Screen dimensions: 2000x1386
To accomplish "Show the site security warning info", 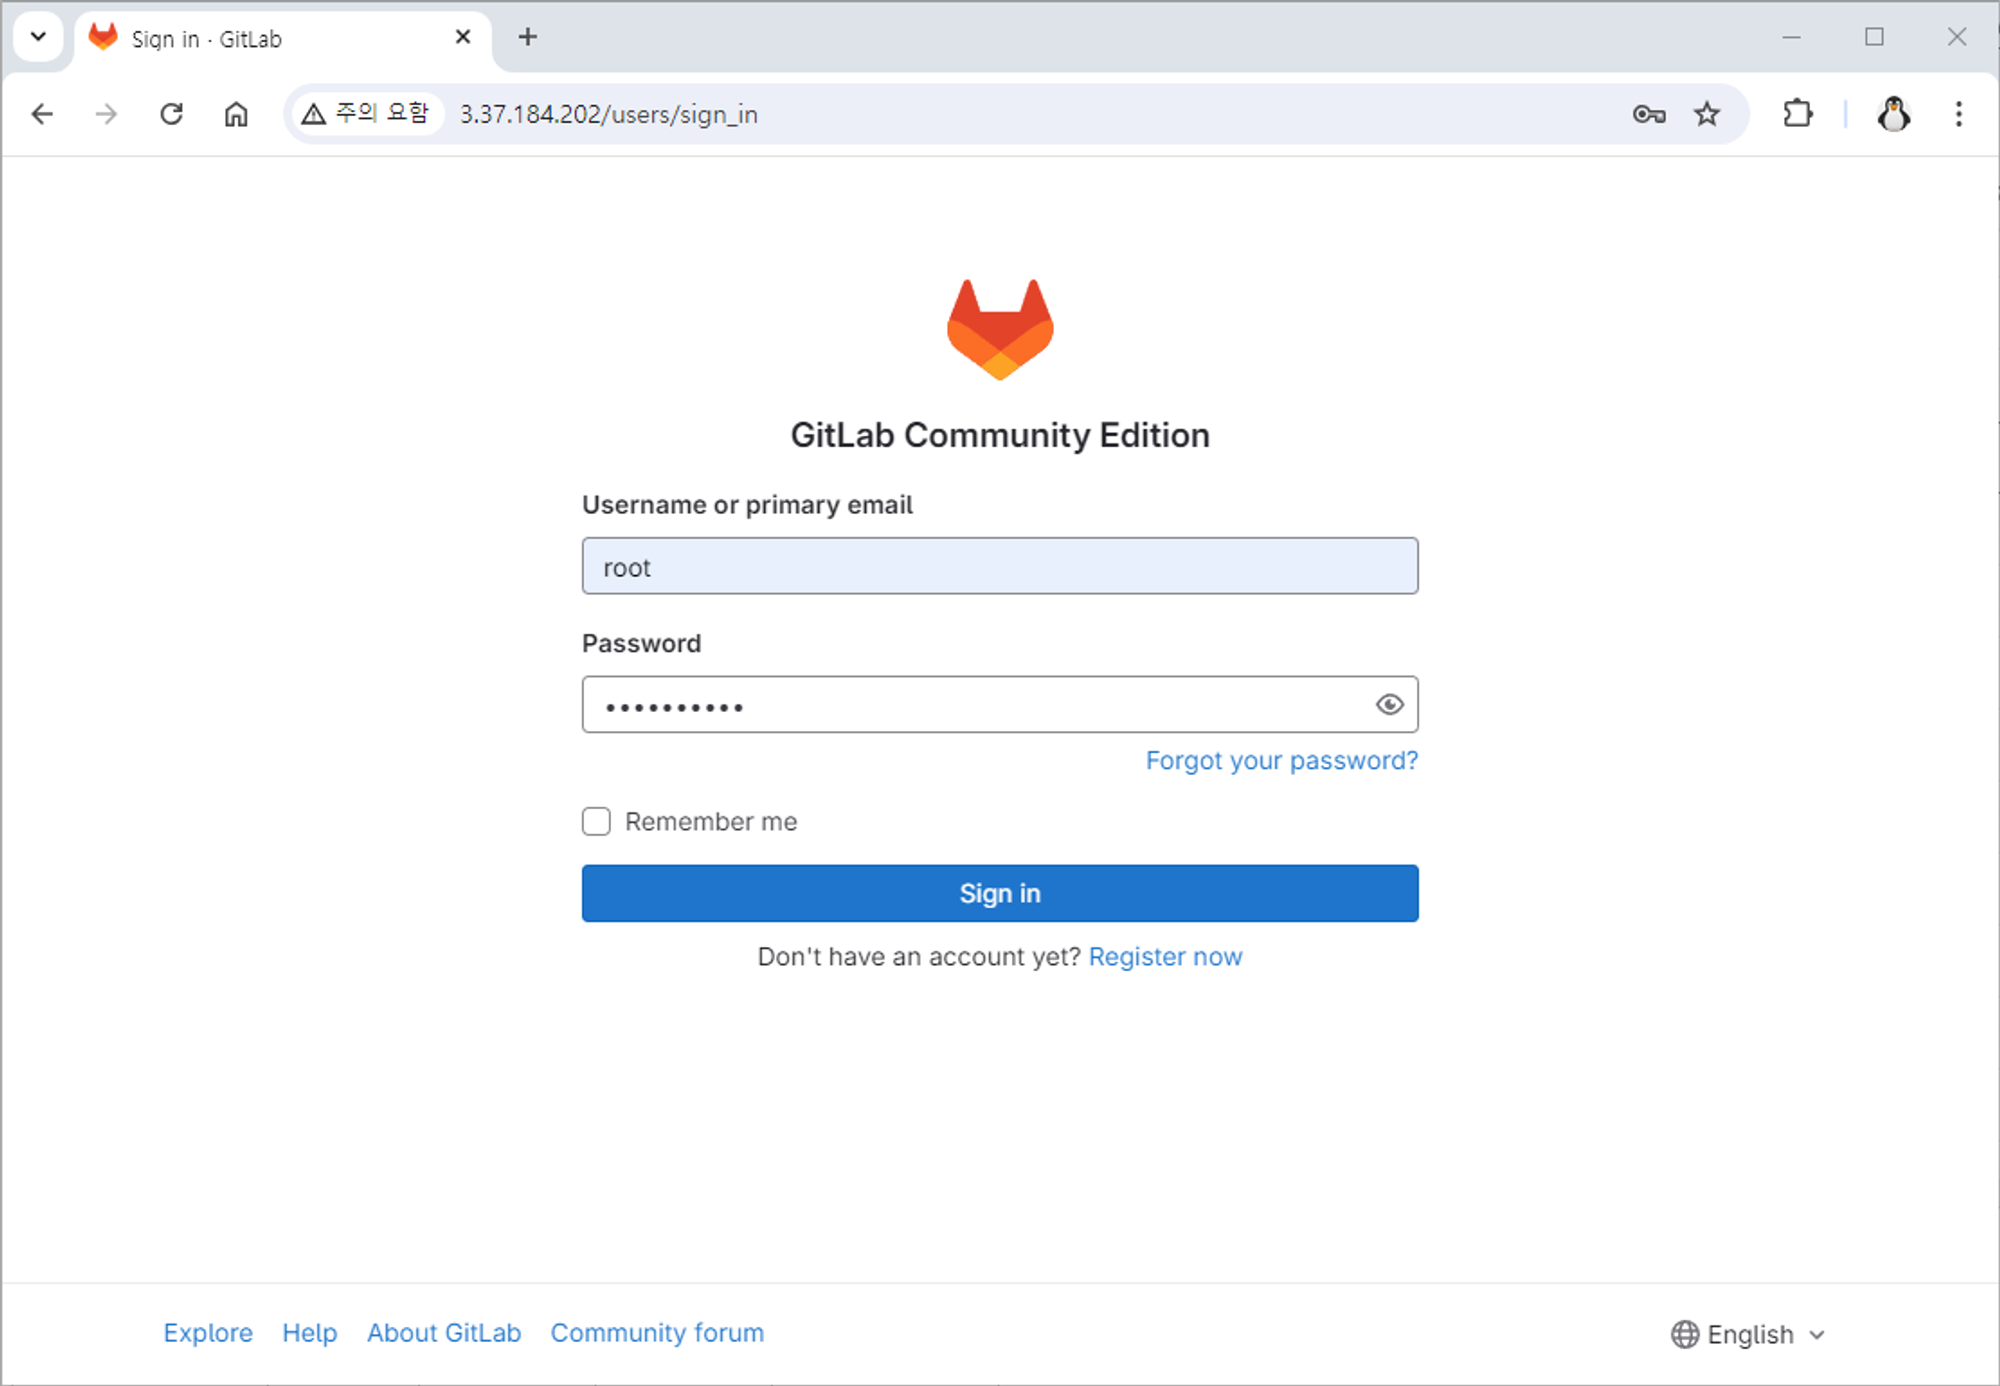I will (366, 114).
